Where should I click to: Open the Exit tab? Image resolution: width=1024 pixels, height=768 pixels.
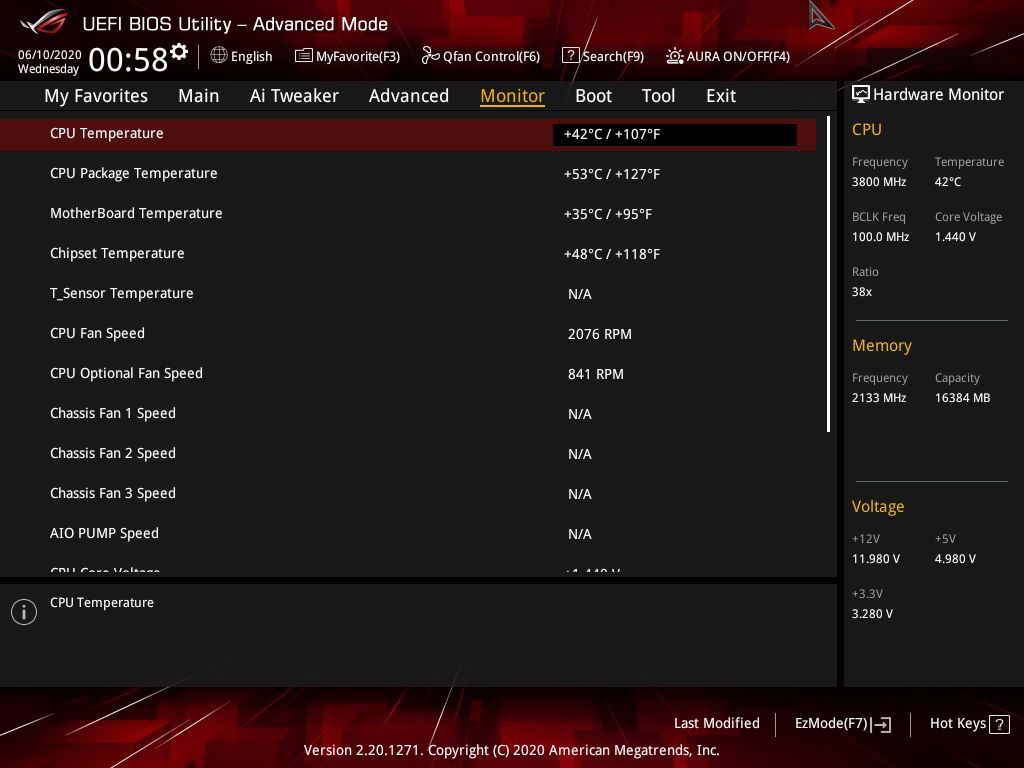point(721,96)
